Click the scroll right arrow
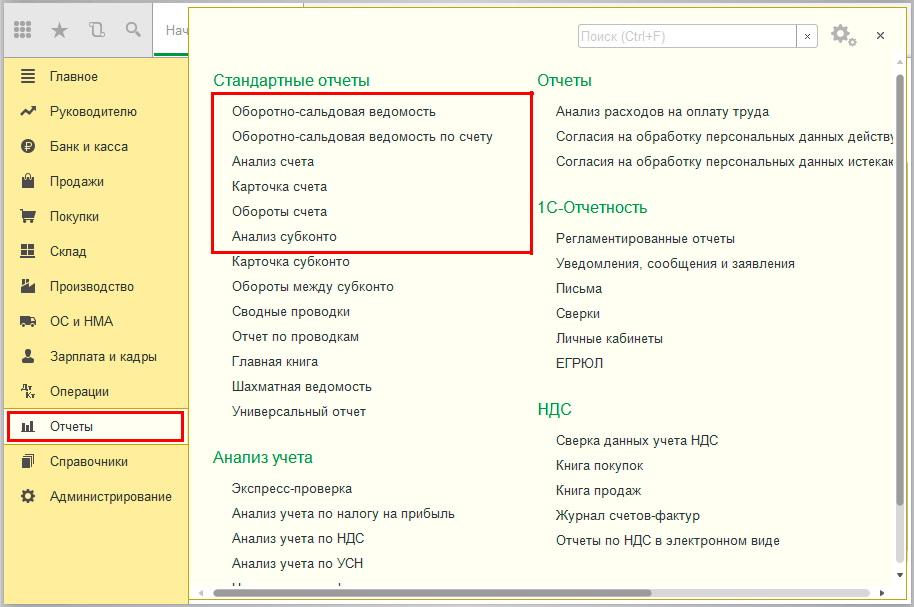This screenshot has width=914, height=607. [882, 593]
